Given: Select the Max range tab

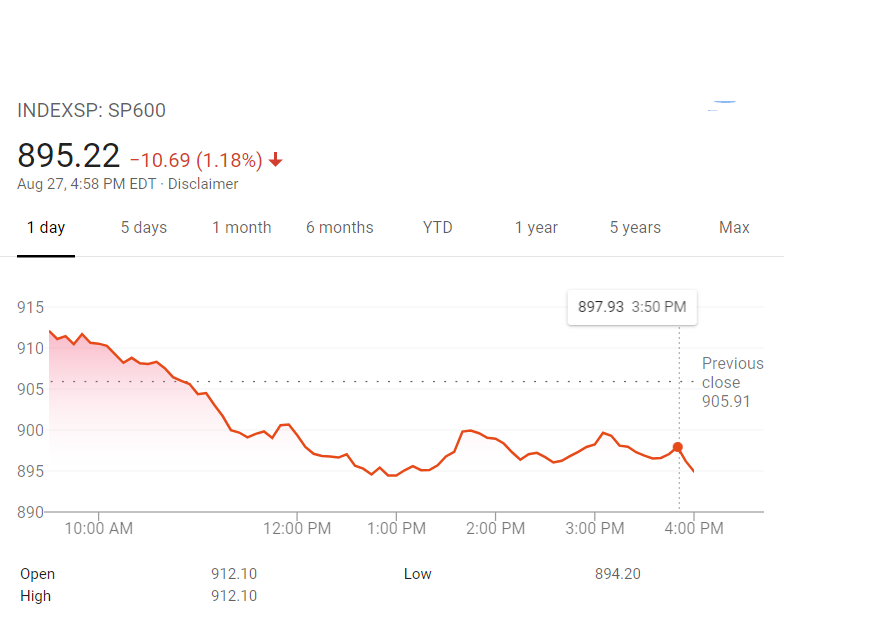Looking at the screenshot, I should coord(734,228).
